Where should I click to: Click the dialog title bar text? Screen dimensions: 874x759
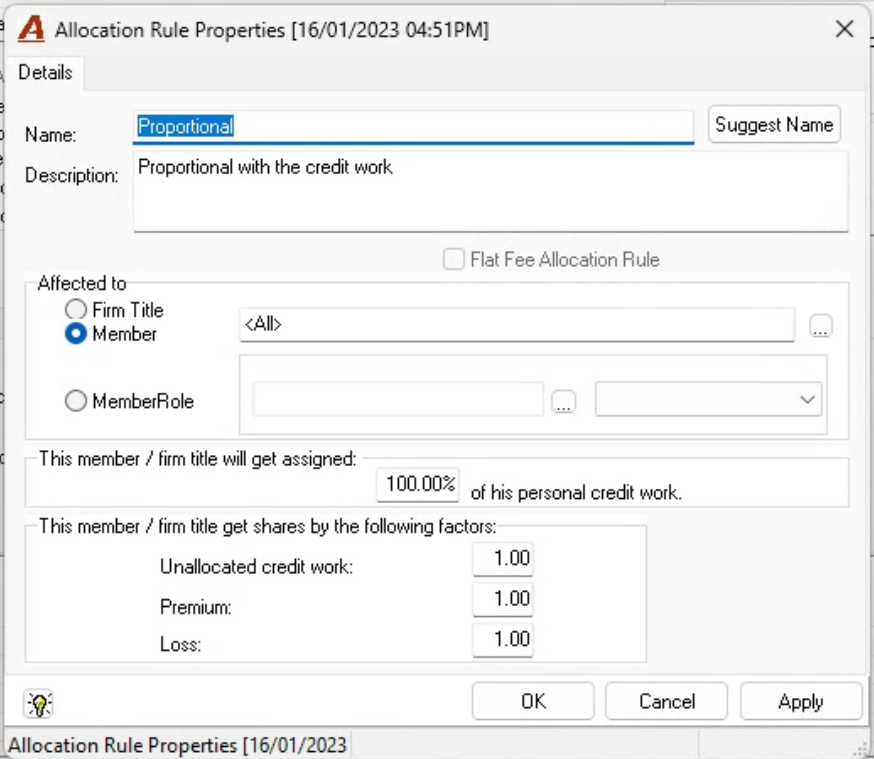pyautogui.click(x=271, y=30)
